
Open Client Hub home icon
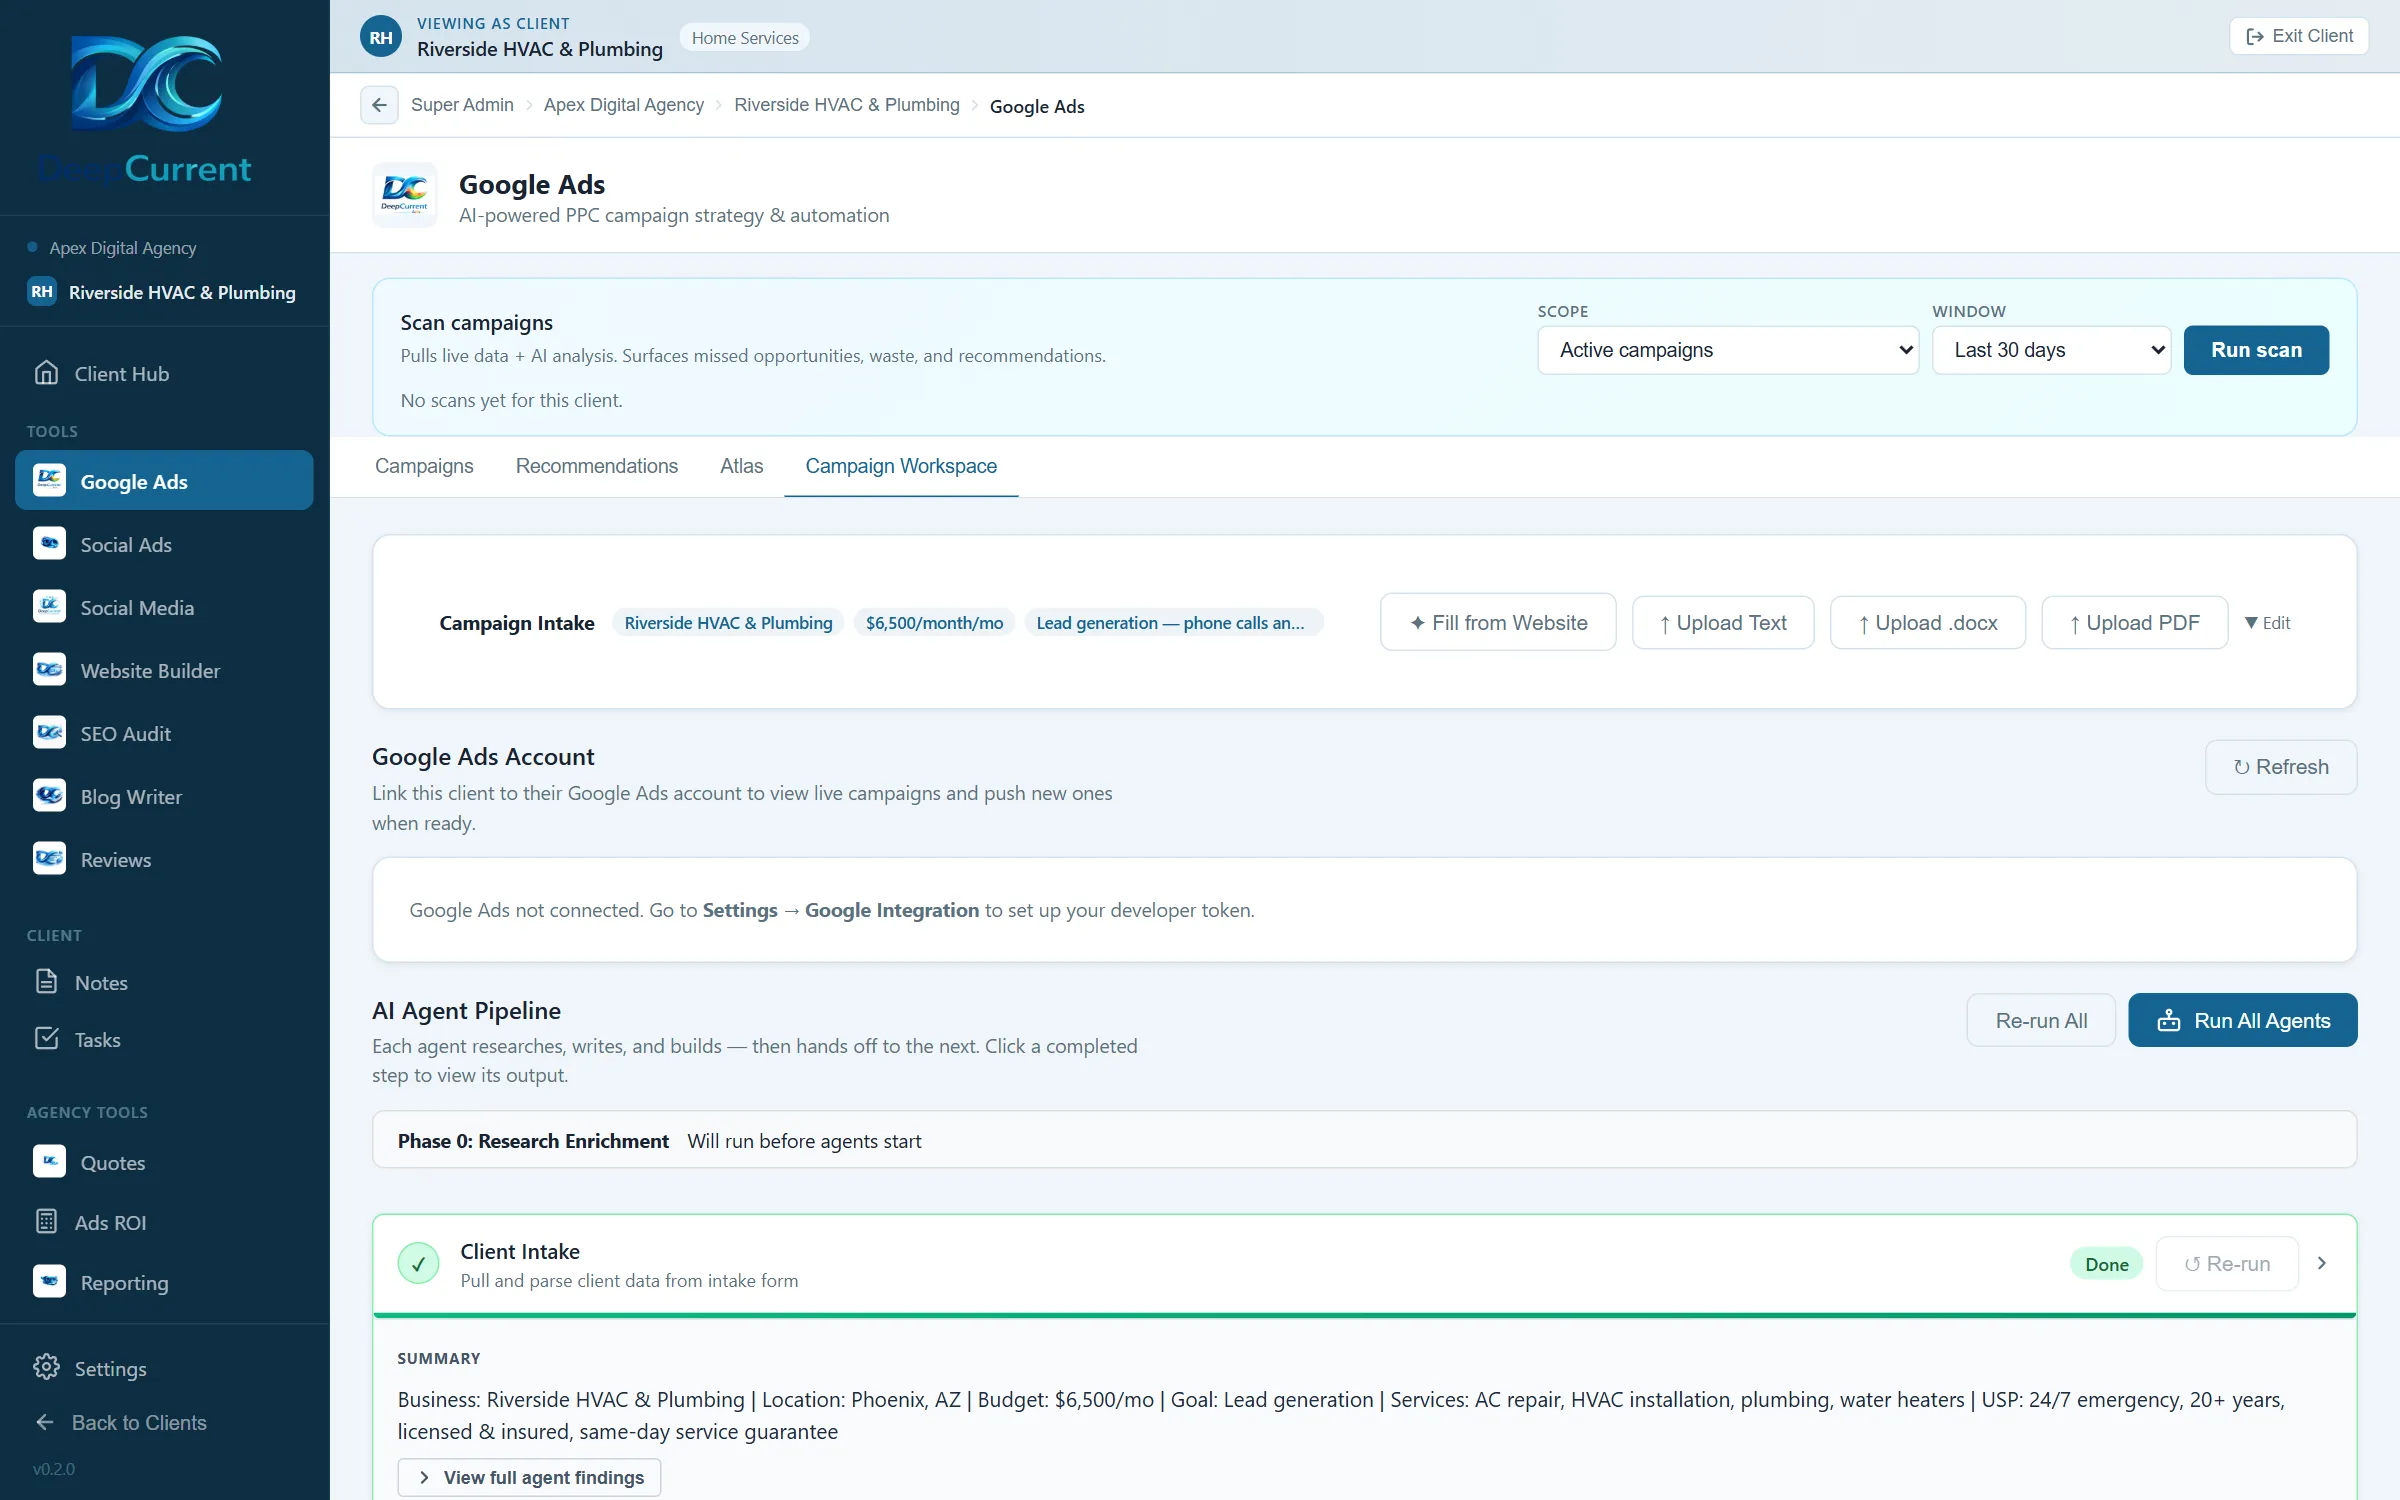46,373
